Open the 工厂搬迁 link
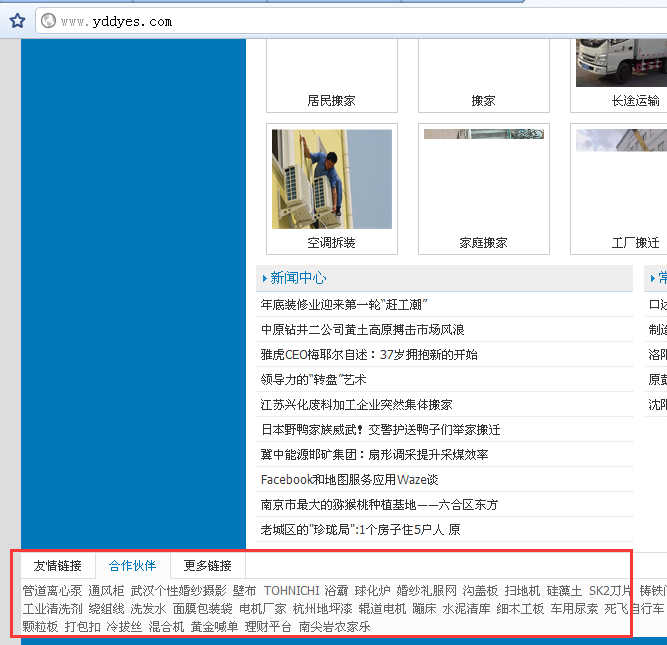The height and width of the screenshot is (645, 667). click(635, 243)
